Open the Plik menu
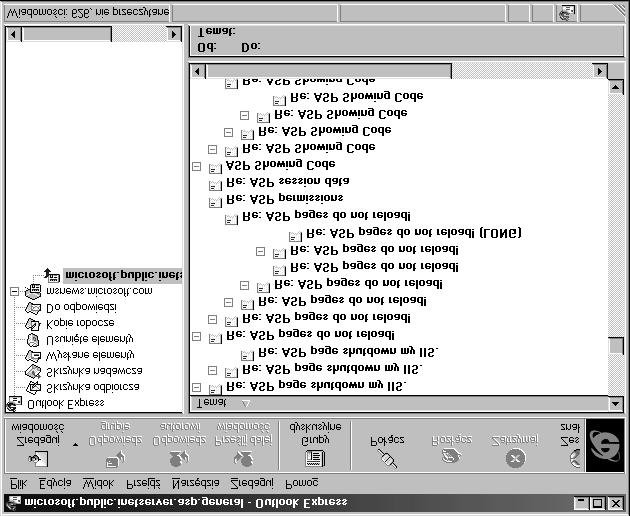Viewport: 630px width, 516px height. 18,483
